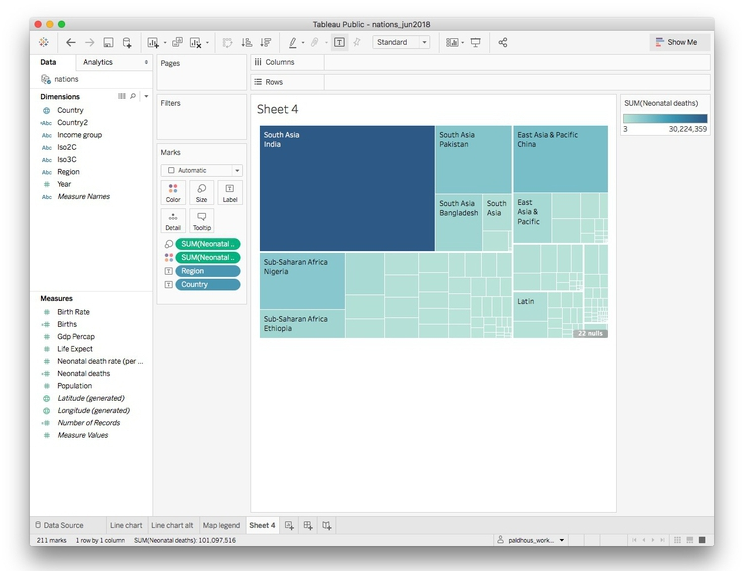Screen dimensions: 751x571
Task: Select the Sub-Saharan Africa Nigeria tile
Action: 302,281
